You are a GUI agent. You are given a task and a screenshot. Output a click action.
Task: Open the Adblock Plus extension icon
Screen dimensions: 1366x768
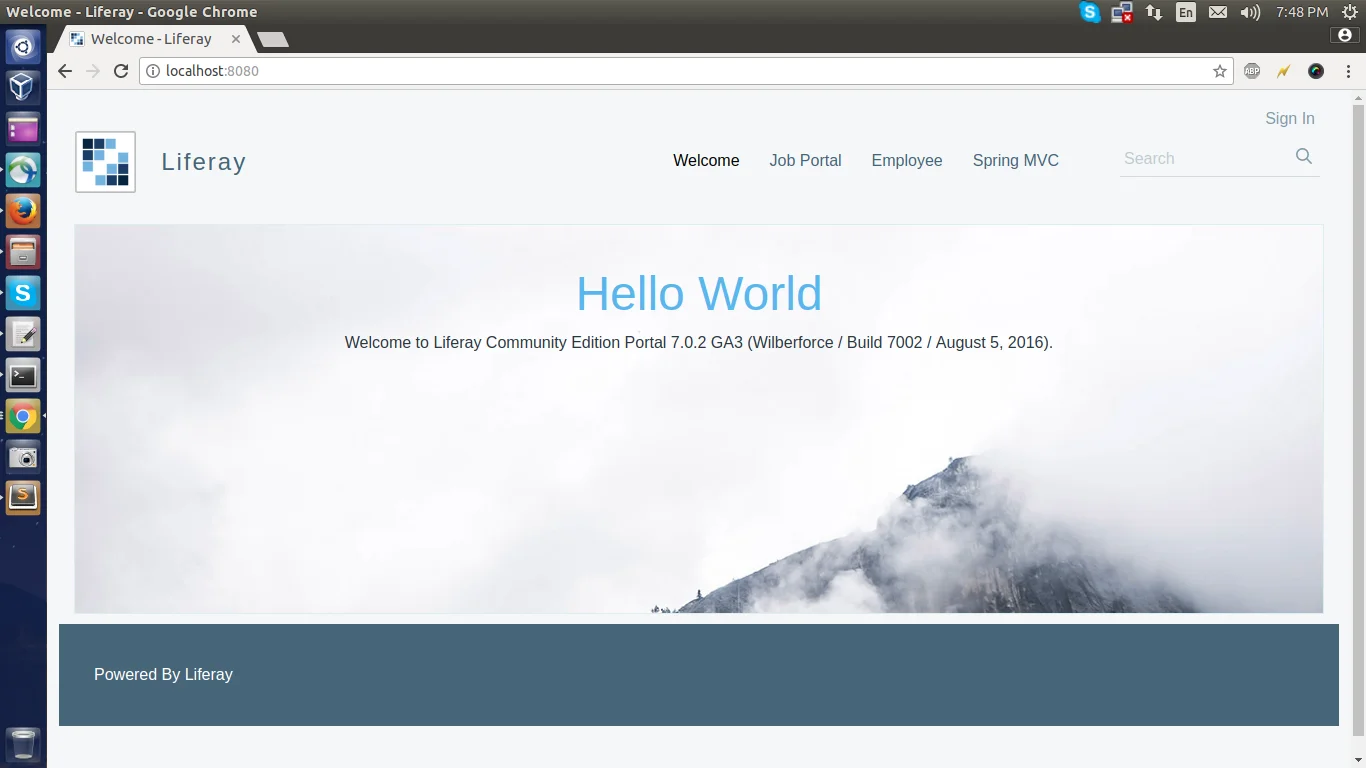coord(1252,71)
